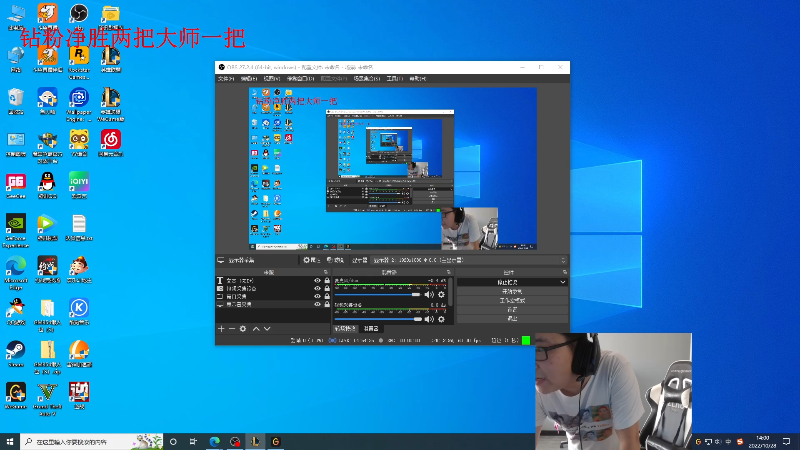Unlock the video capture device source lock
Screen dimensions: 800x450
point(327,288)
